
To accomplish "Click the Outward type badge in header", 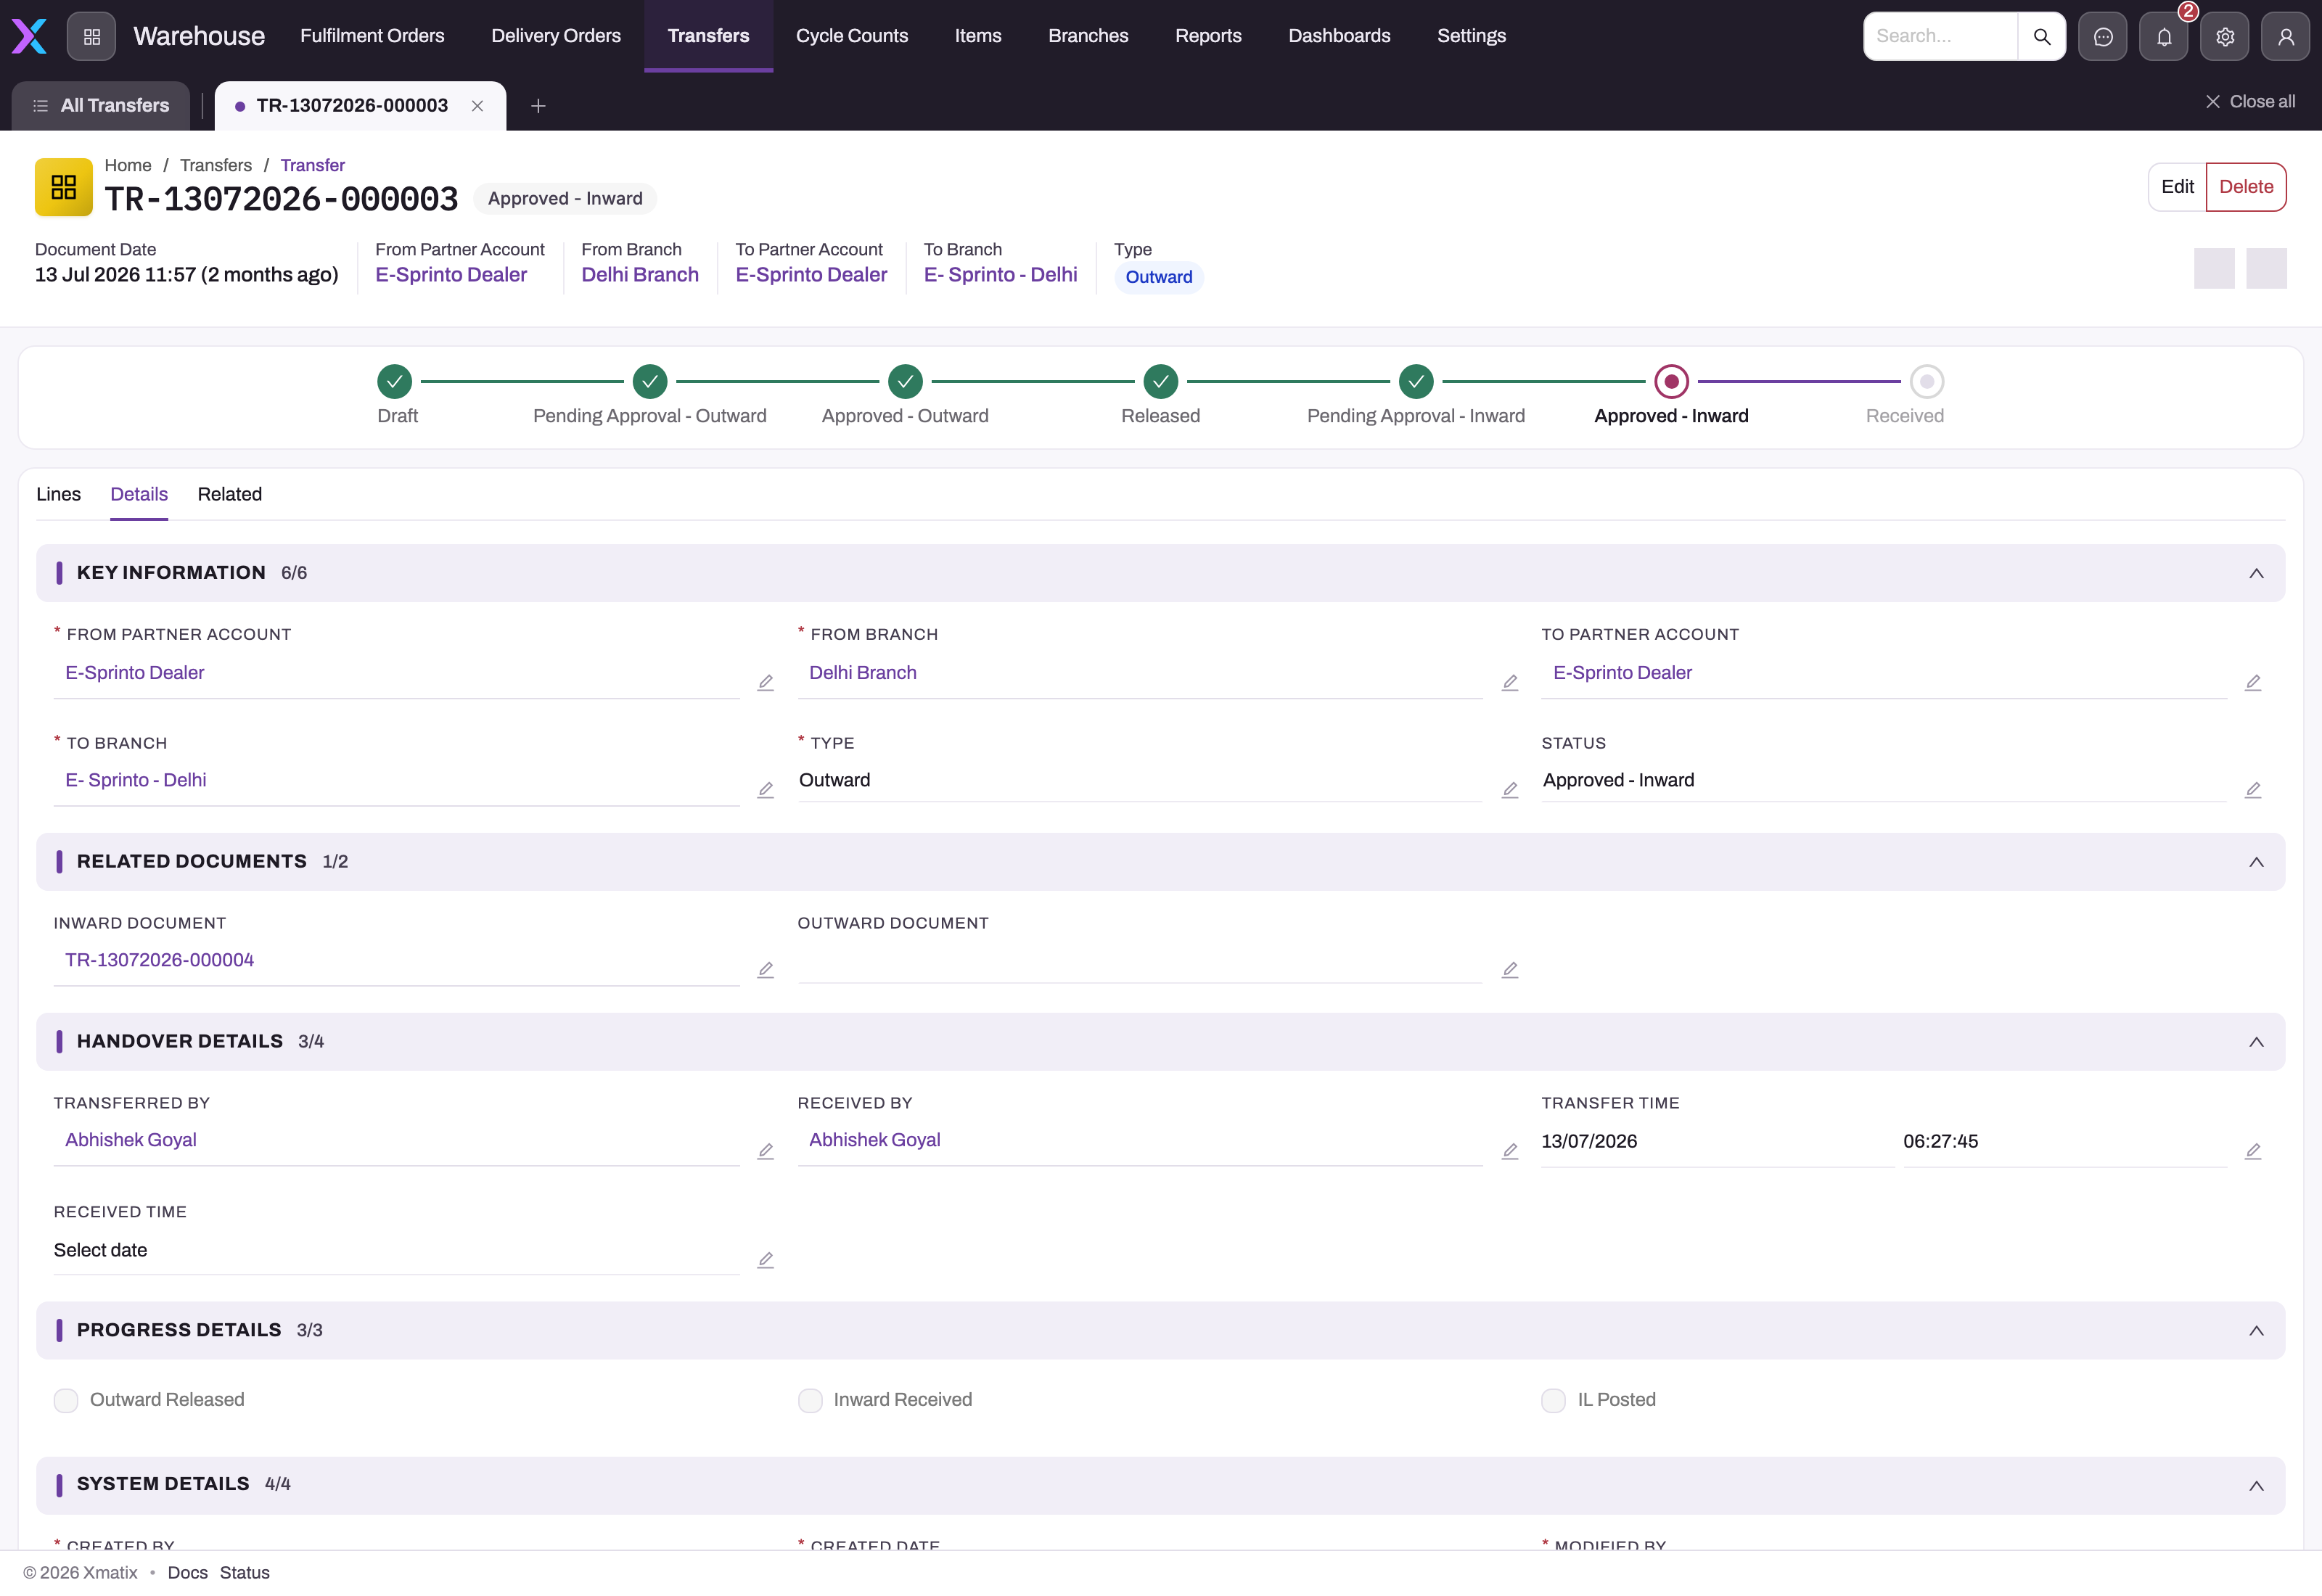I will (1158, 277).
